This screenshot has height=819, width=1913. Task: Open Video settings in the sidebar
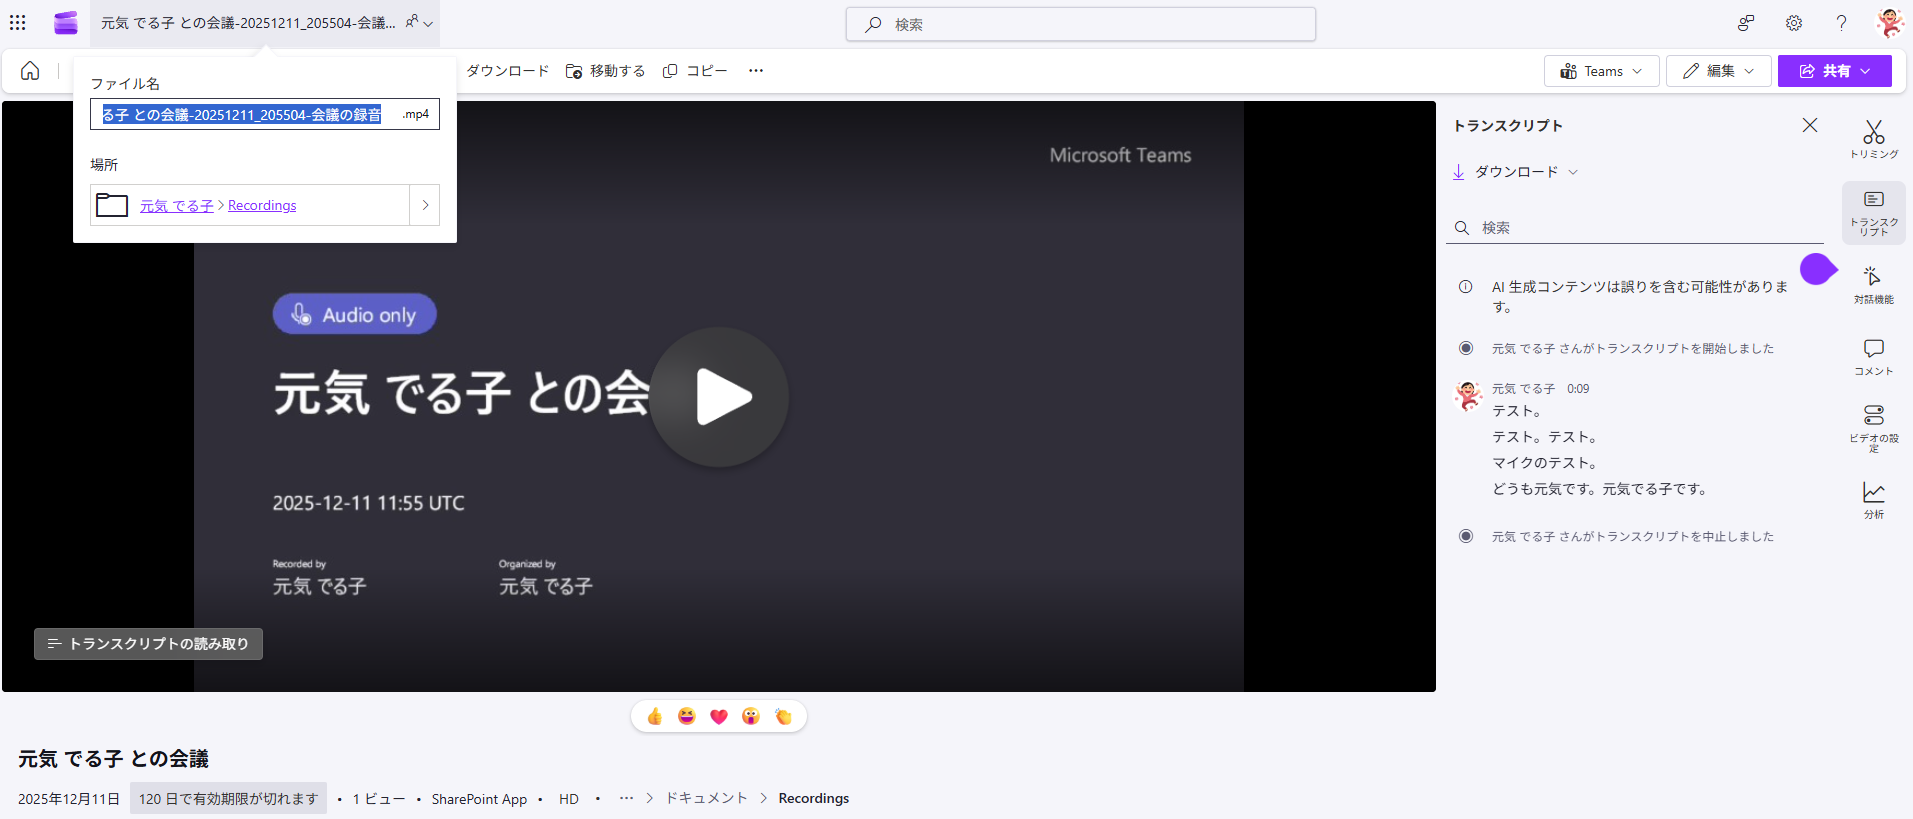click(x=1873, y=426)
